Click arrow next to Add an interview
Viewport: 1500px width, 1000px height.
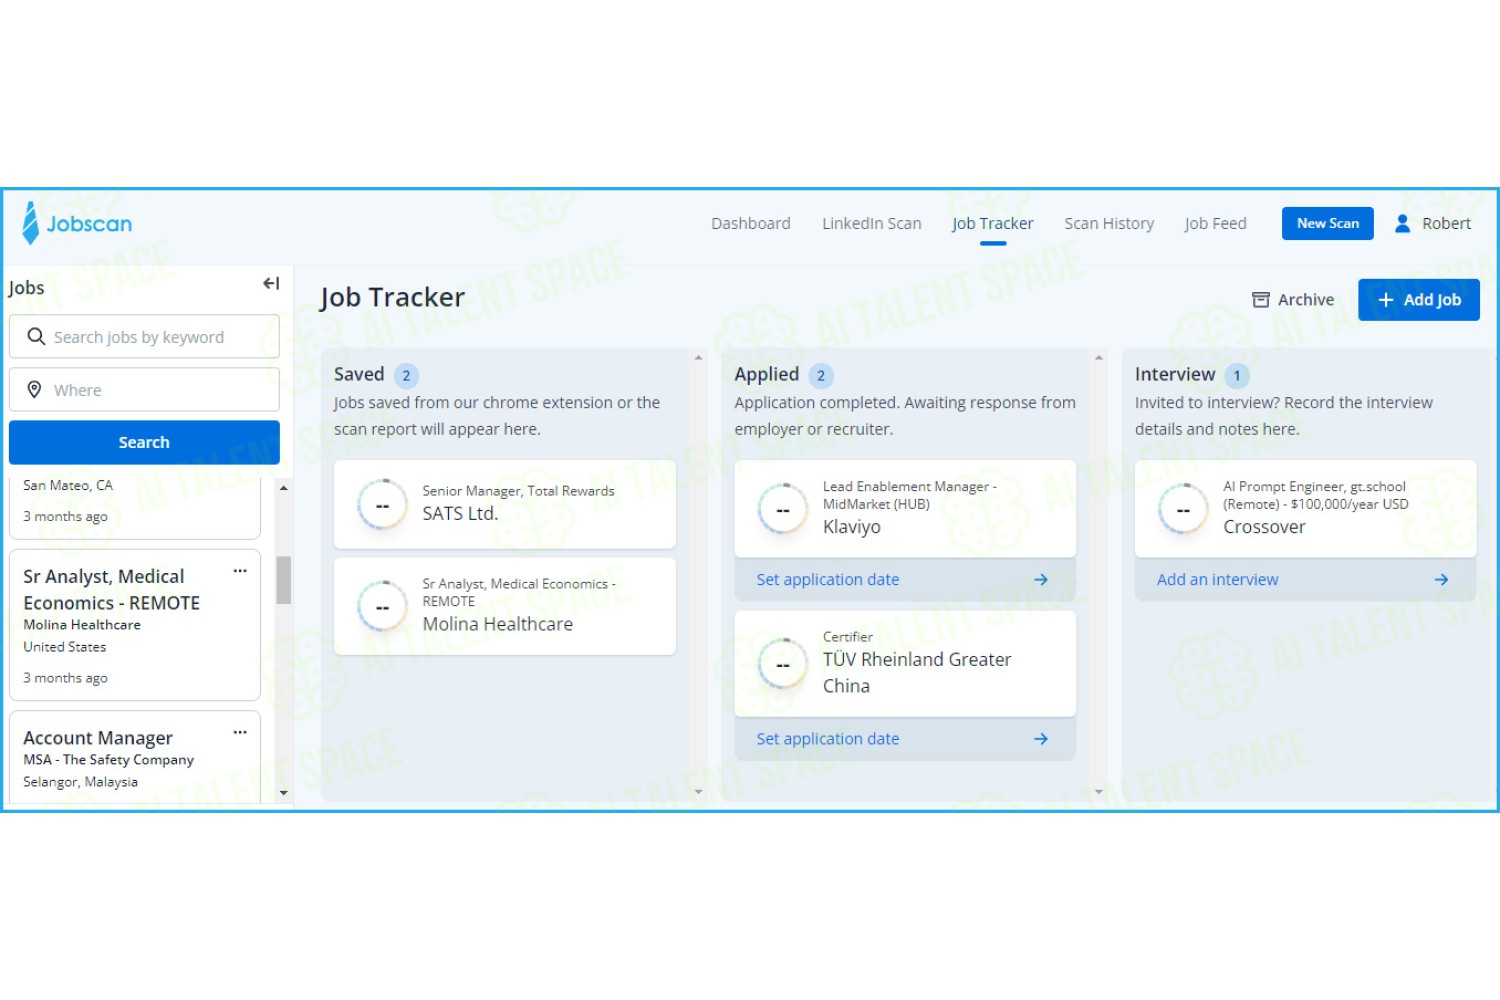[1441, 580]
